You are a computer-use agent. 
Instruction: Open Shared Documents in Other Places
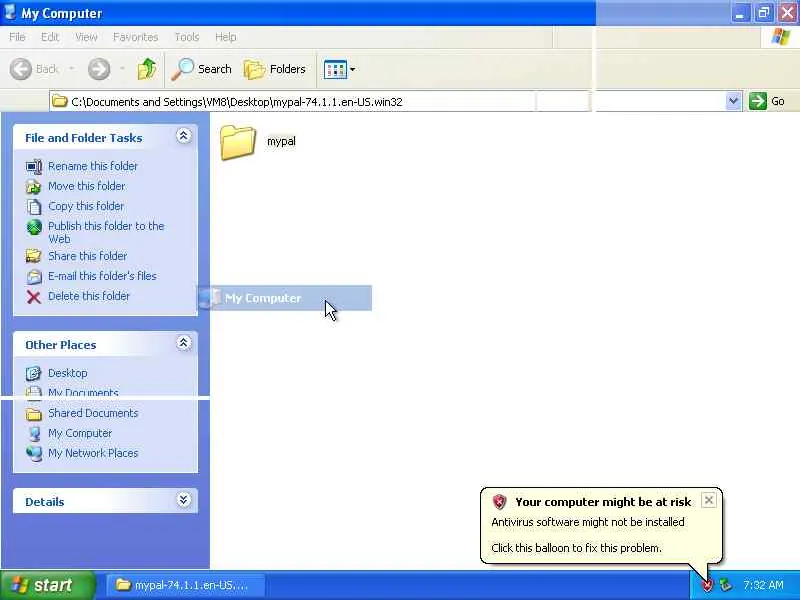[93, 413]
